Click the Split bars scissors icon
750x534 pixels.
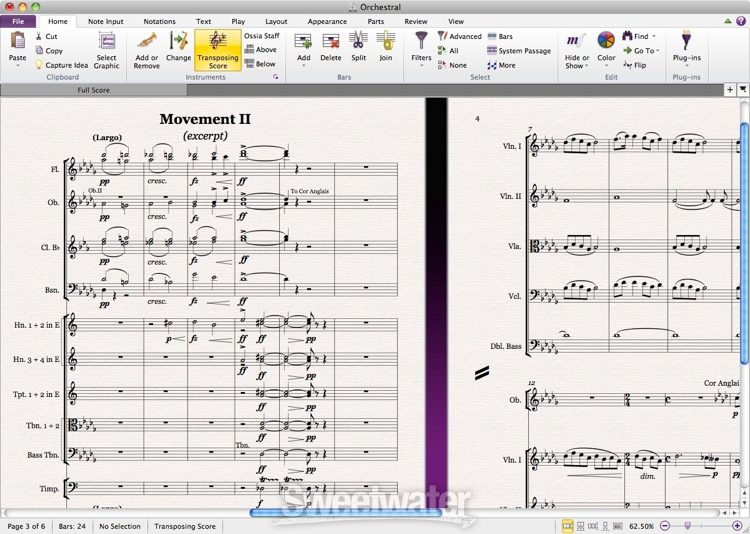(358, 40)
